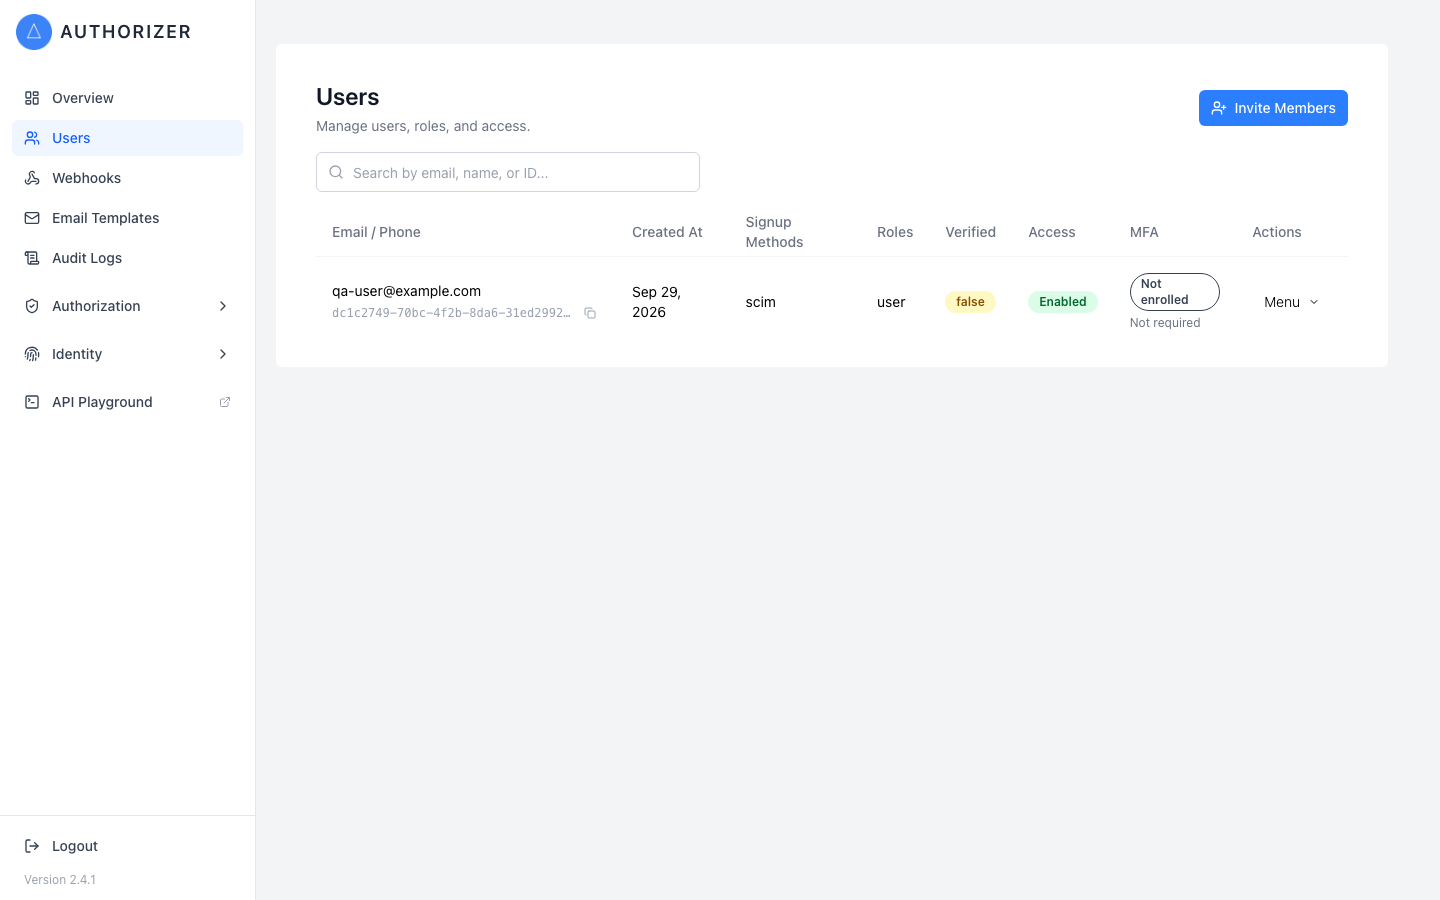Click the Invite Members button
Screen dimensions: 1440x900
coord(1273,108)
